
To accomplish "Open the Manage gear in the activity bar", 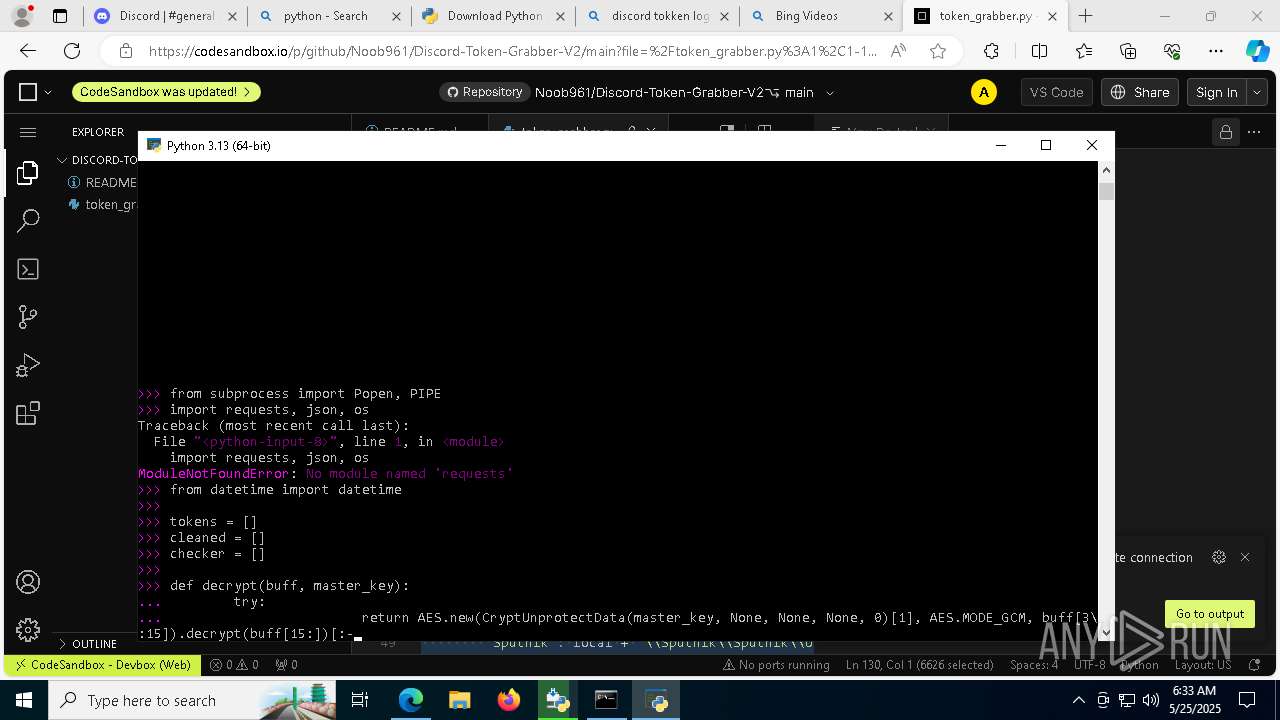I will 28,630.
